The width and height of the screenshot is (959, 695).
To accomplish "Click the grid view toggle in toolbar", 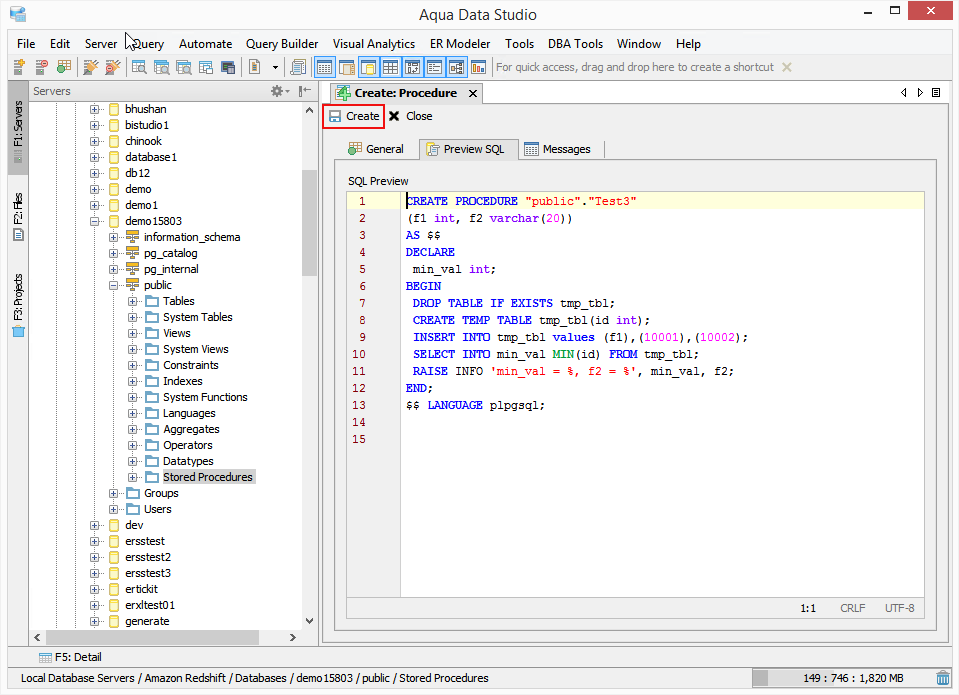I will (x=390, y=67).
